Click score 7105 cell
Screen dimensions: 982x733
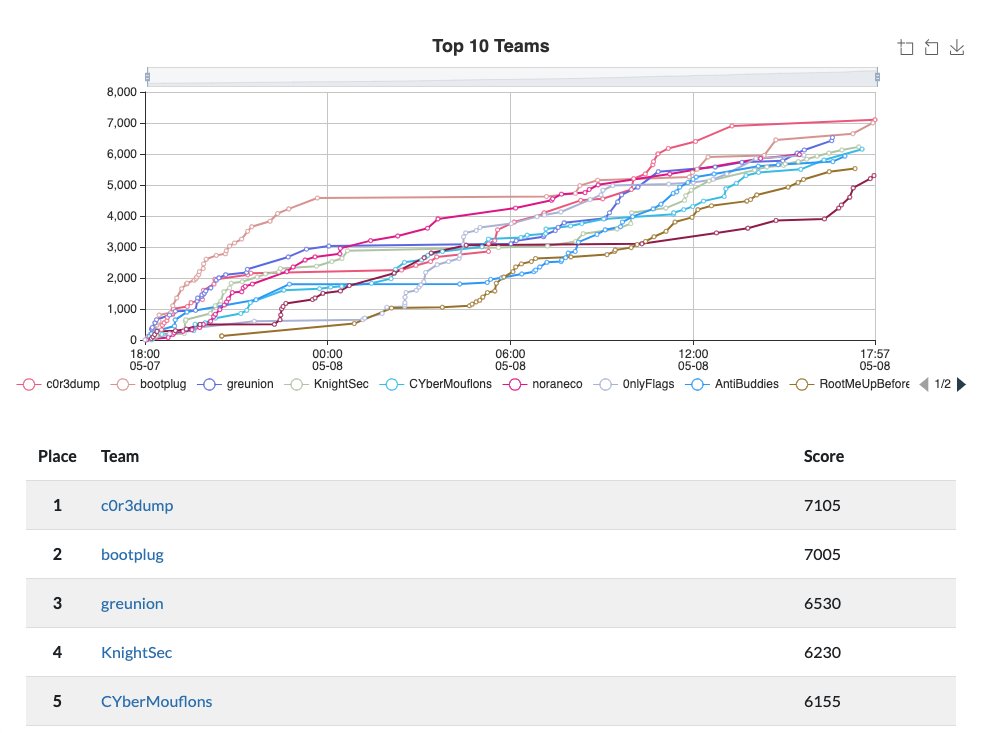coord(822,506)
